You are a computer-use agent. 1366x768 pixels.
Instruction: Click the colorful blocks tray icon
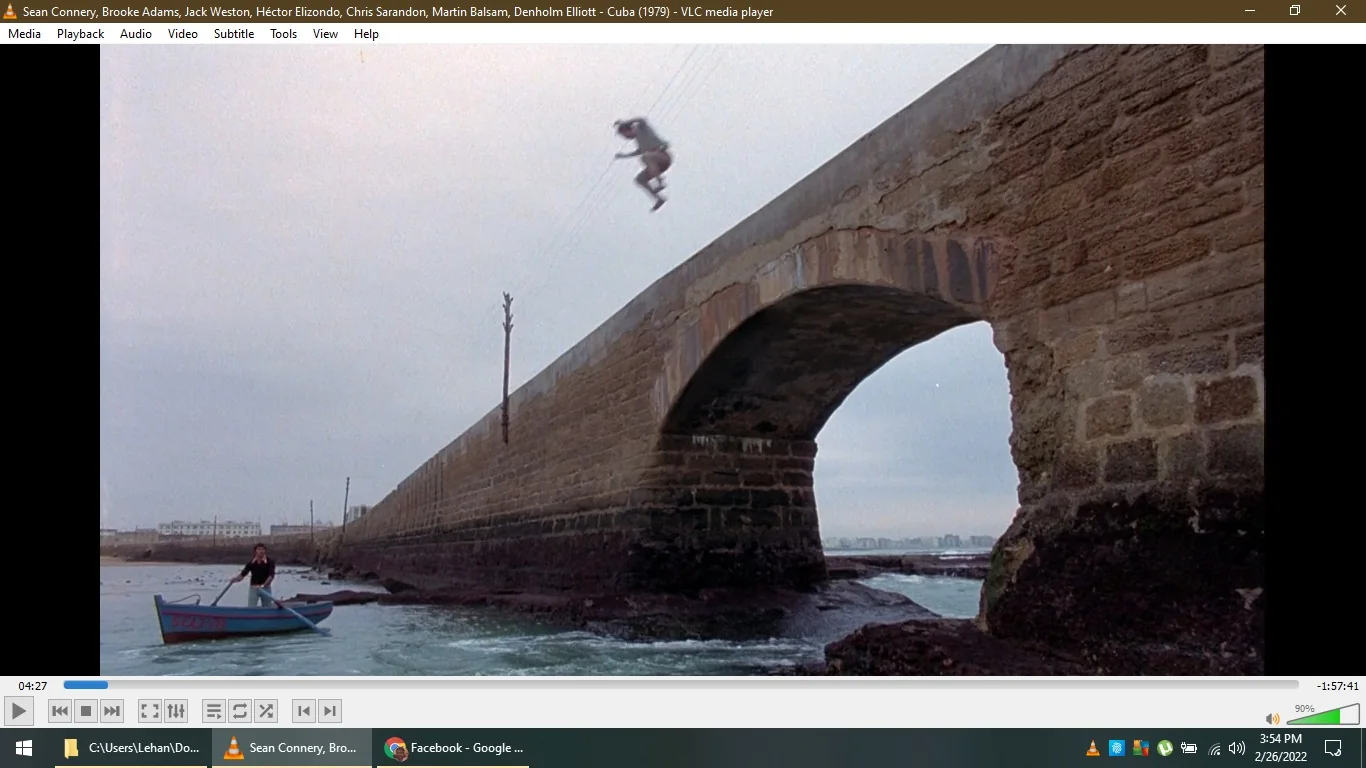pyautogui.click(x=1141, y=748)
